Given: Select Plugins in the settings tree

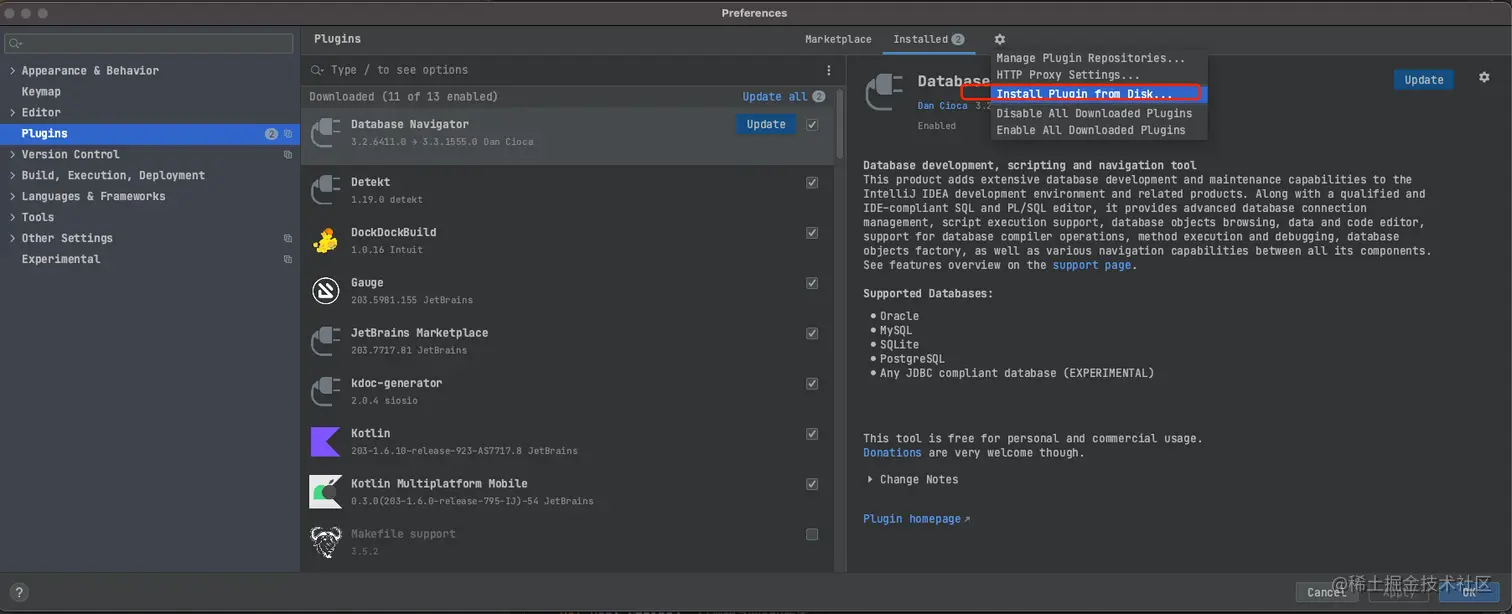Looking at the screenshot, I should click(x=150, y=134).
